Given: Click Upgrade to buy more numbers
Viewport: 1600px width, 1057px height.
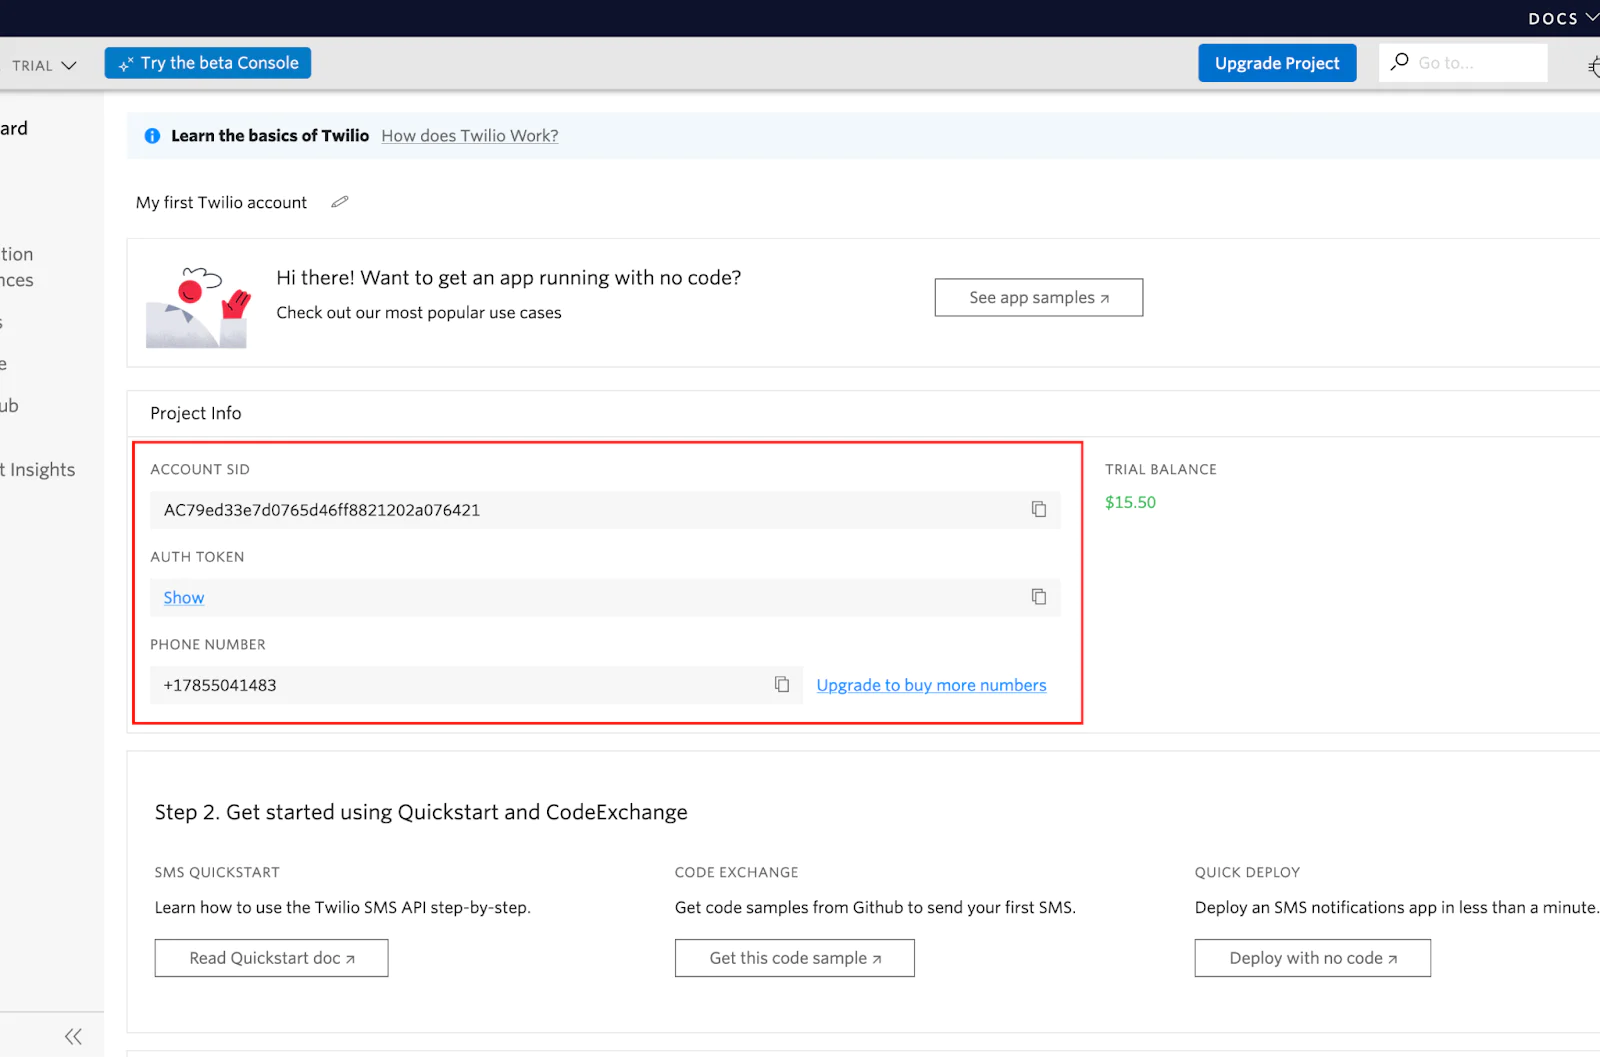Looking at the screenshot, I should tap(931, 685).
